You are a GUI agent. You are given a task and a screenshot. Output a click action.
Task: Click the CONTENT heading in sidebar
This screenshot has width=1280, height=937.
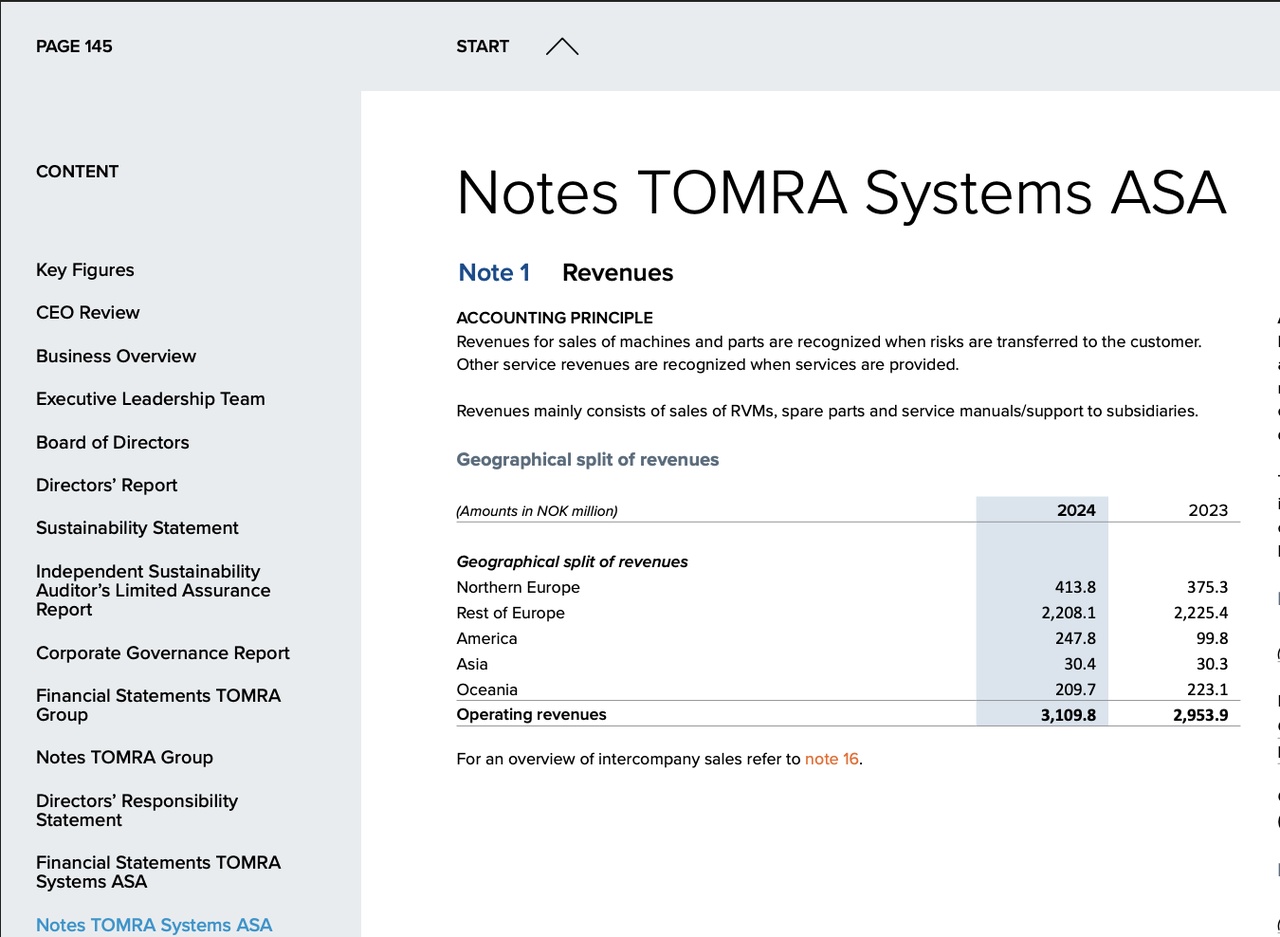[77, 171]
